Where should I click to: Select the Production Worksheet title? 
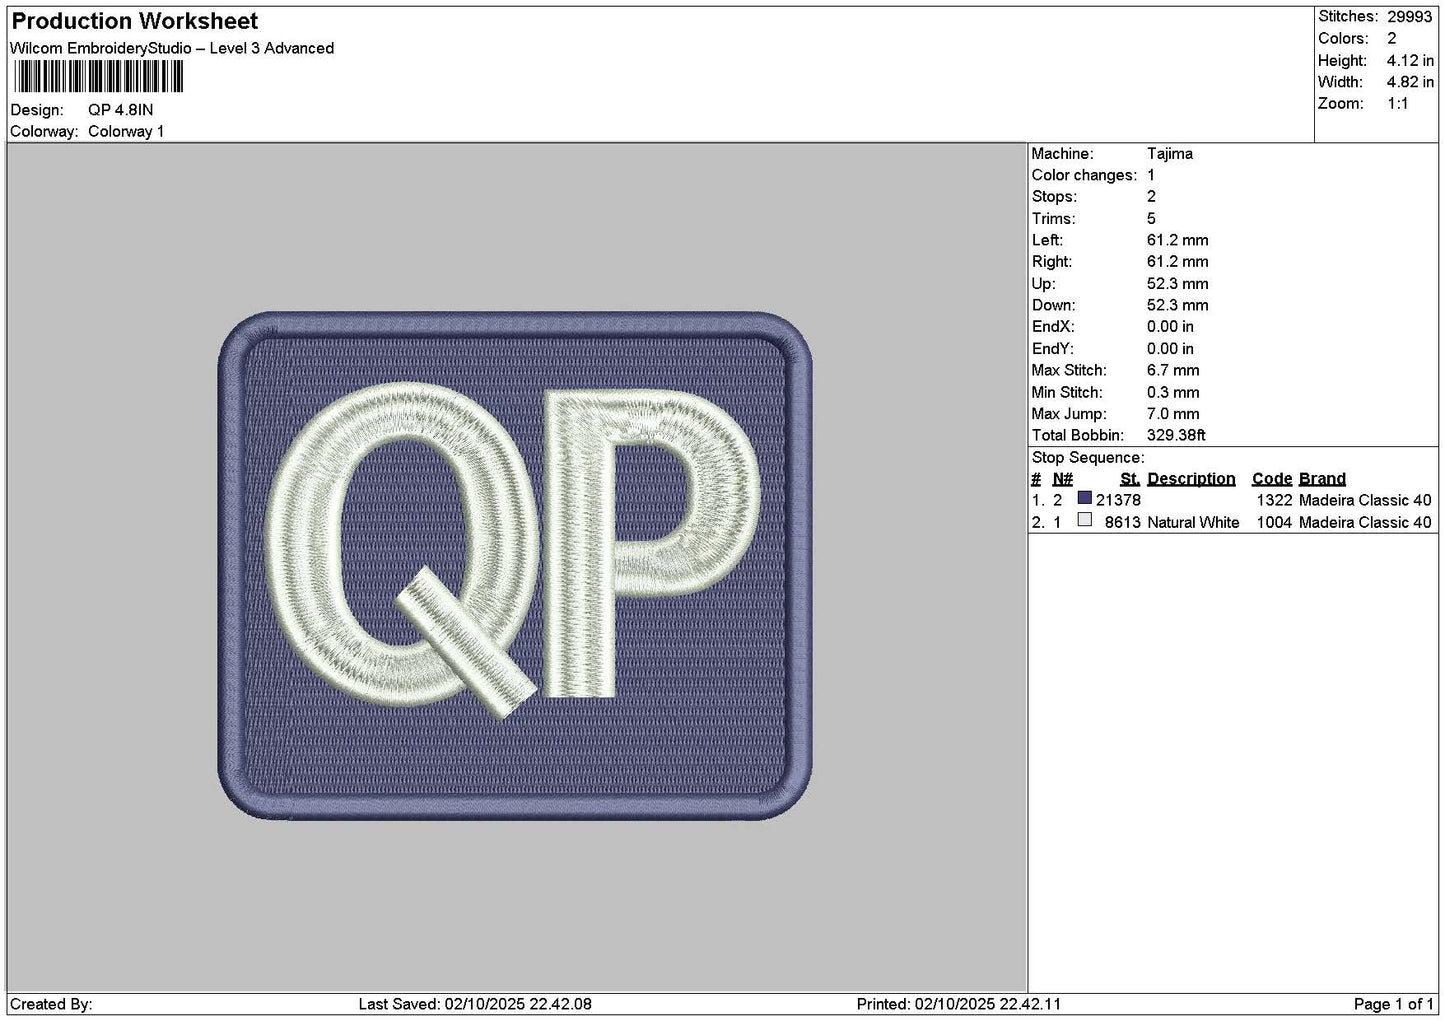pyautogui.click(x=134, y=21)
